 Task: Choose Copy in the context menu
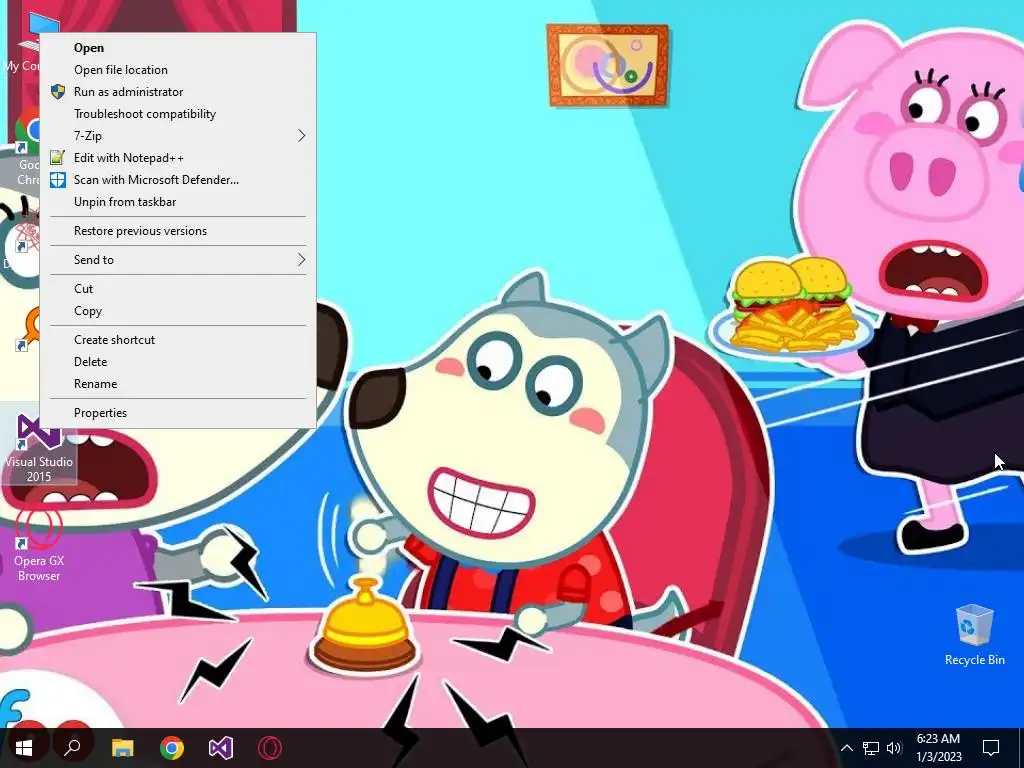pyautogui.click(x=178, y=311)
